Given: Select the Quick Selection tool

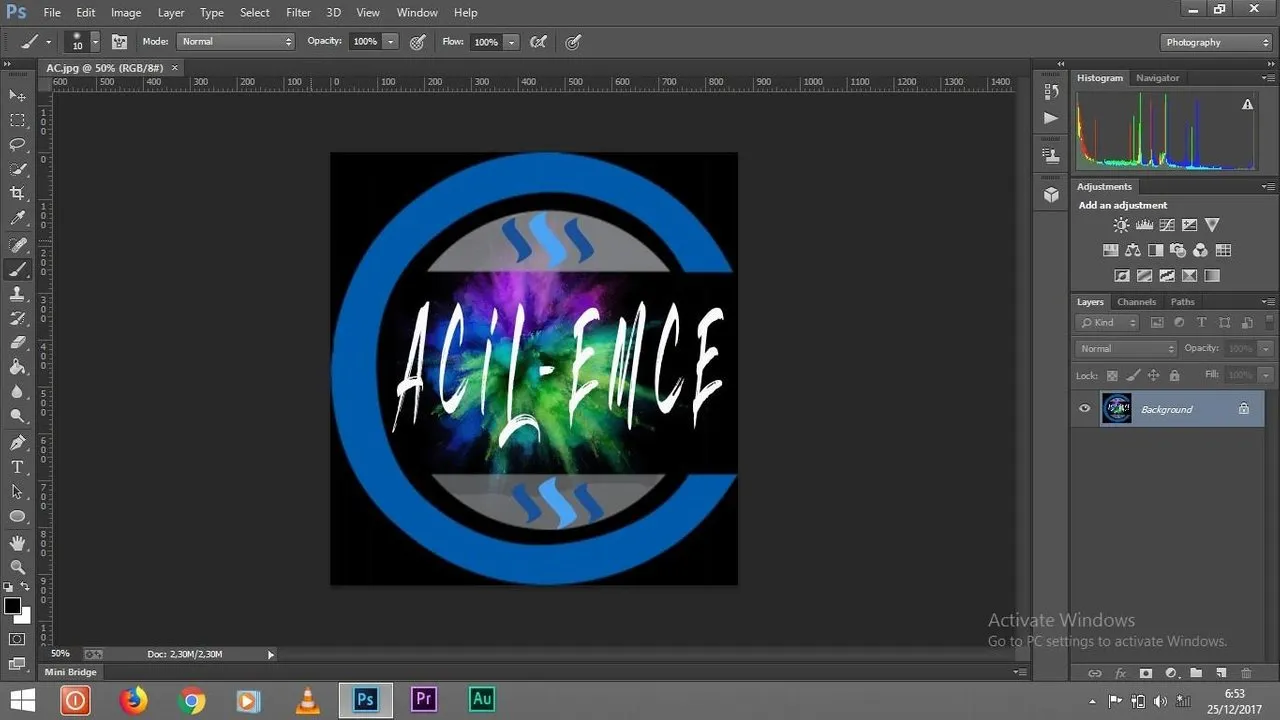Looking at the screenshot, I should click(x=17, y=169).
